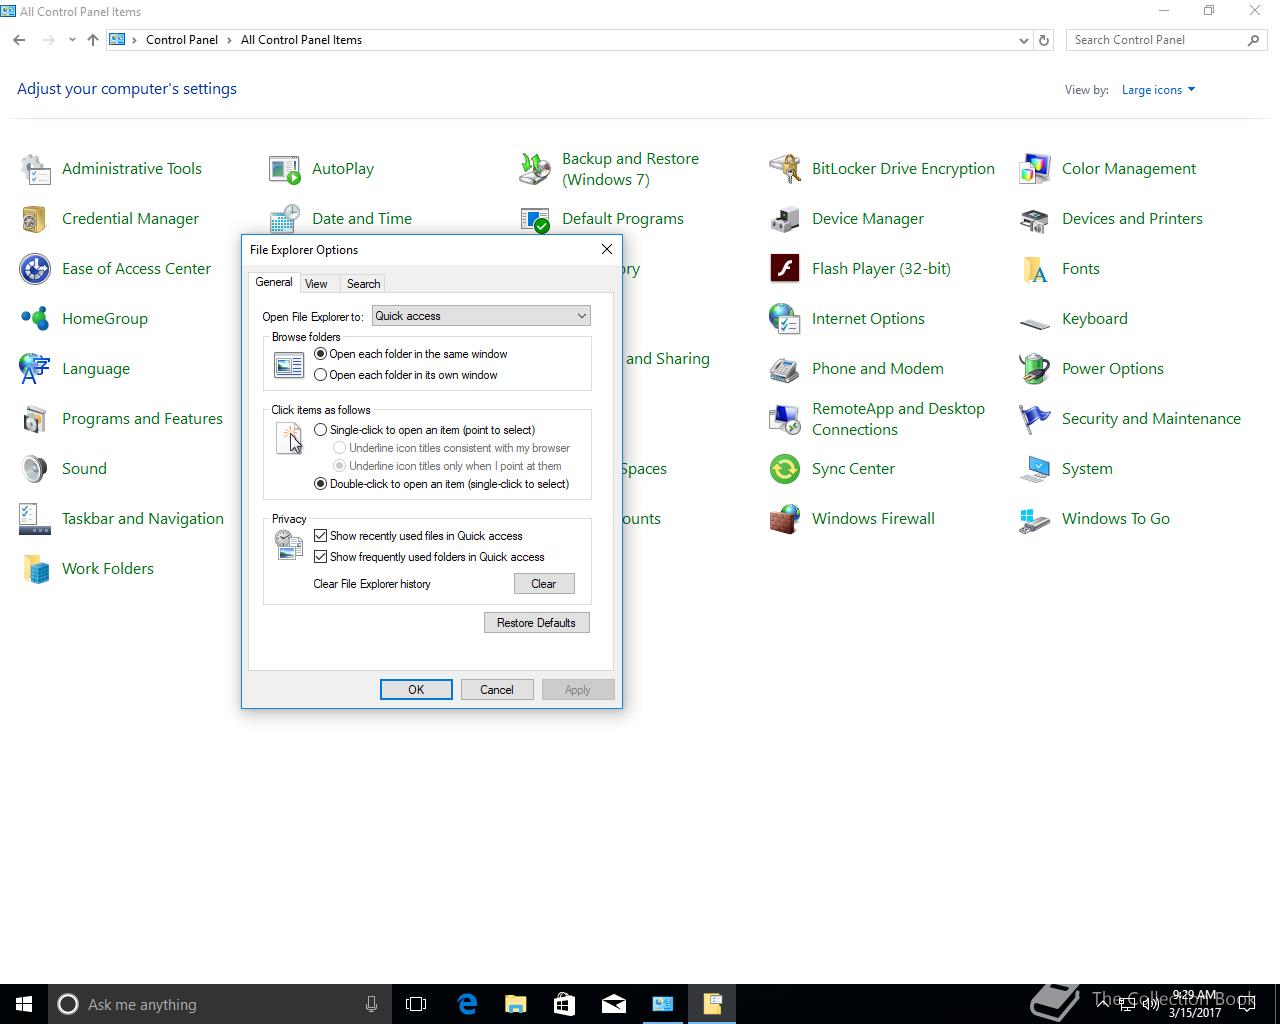1280x1024 pixels.
Task: Go back with the Back arrow
Action: click(x=19, y=40)
